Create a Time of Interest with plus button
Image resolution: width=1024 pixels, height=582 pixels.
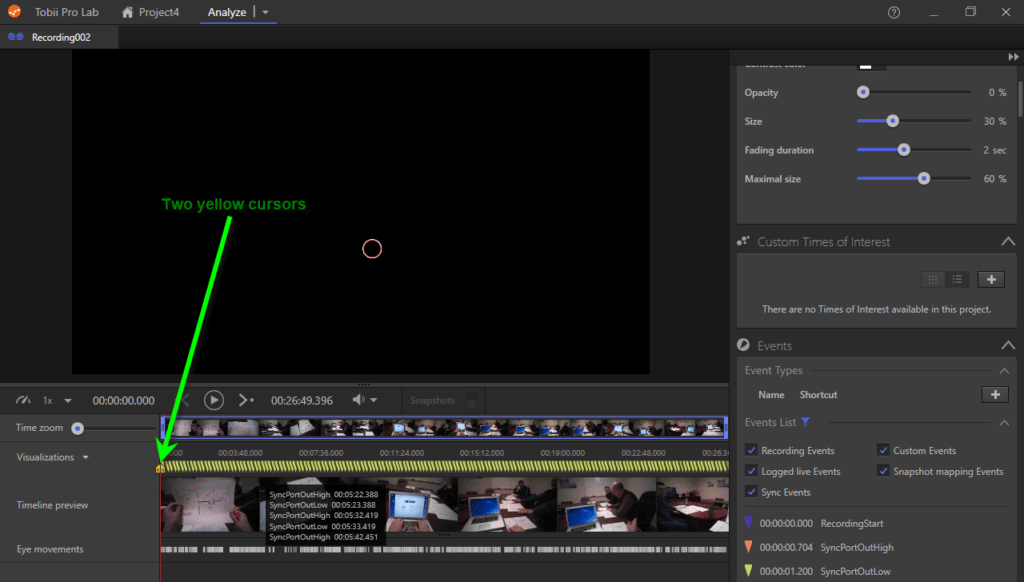[x=991, y=279]
